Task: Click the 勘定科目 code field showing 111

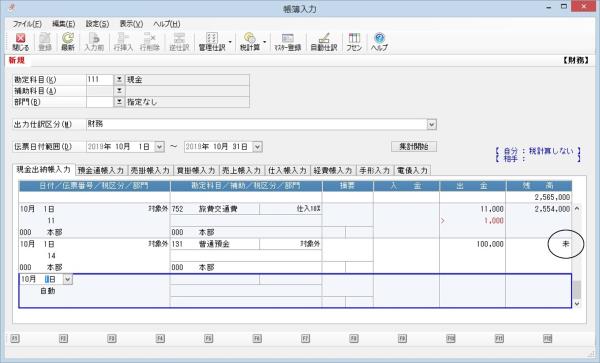Action: (x=100, y=80)
